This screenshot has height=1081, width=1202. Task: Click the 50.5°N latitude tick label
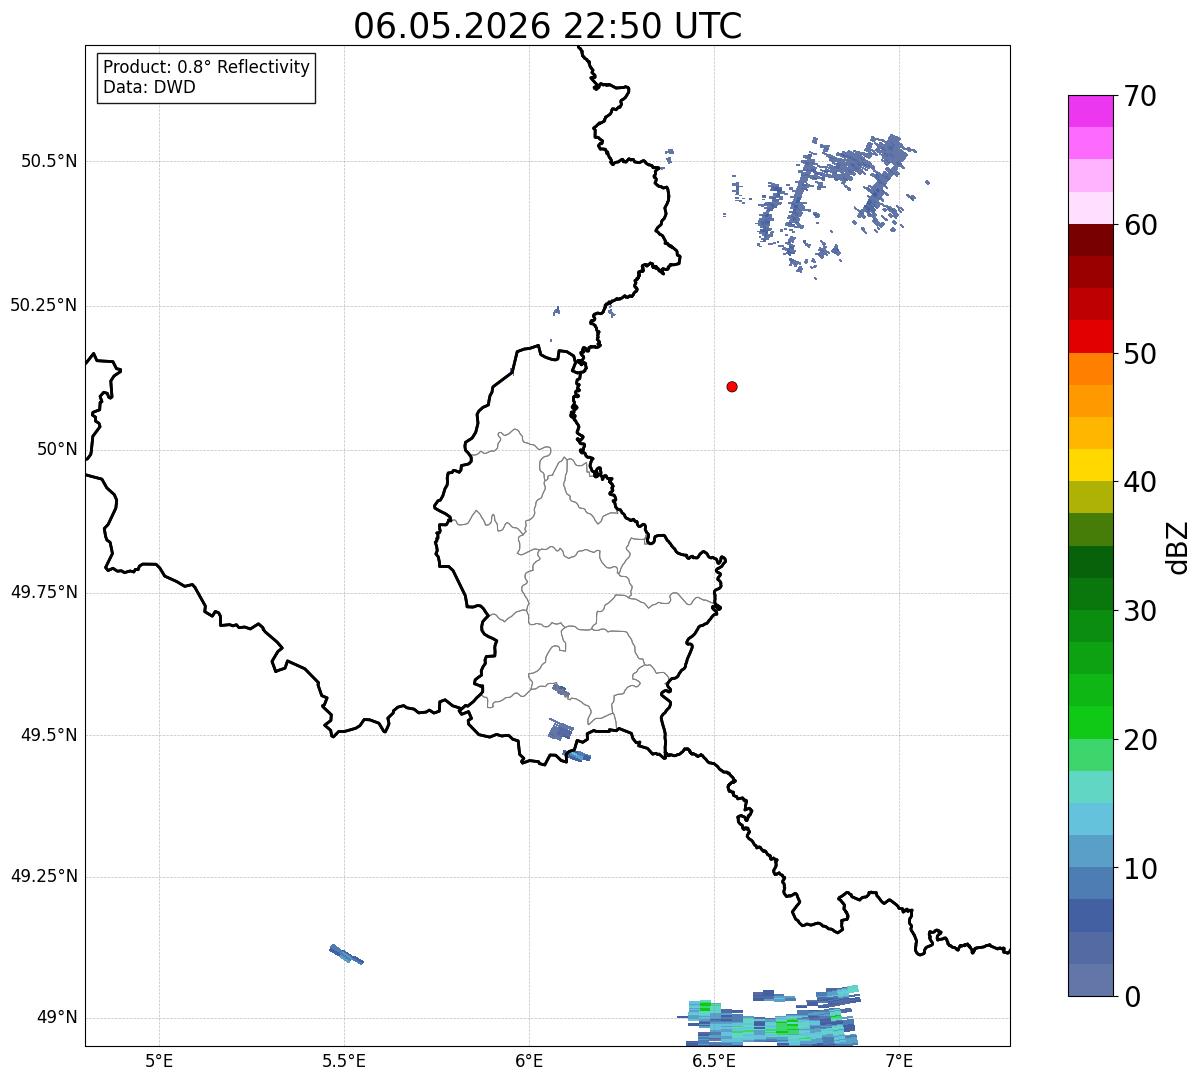[45, 161]
